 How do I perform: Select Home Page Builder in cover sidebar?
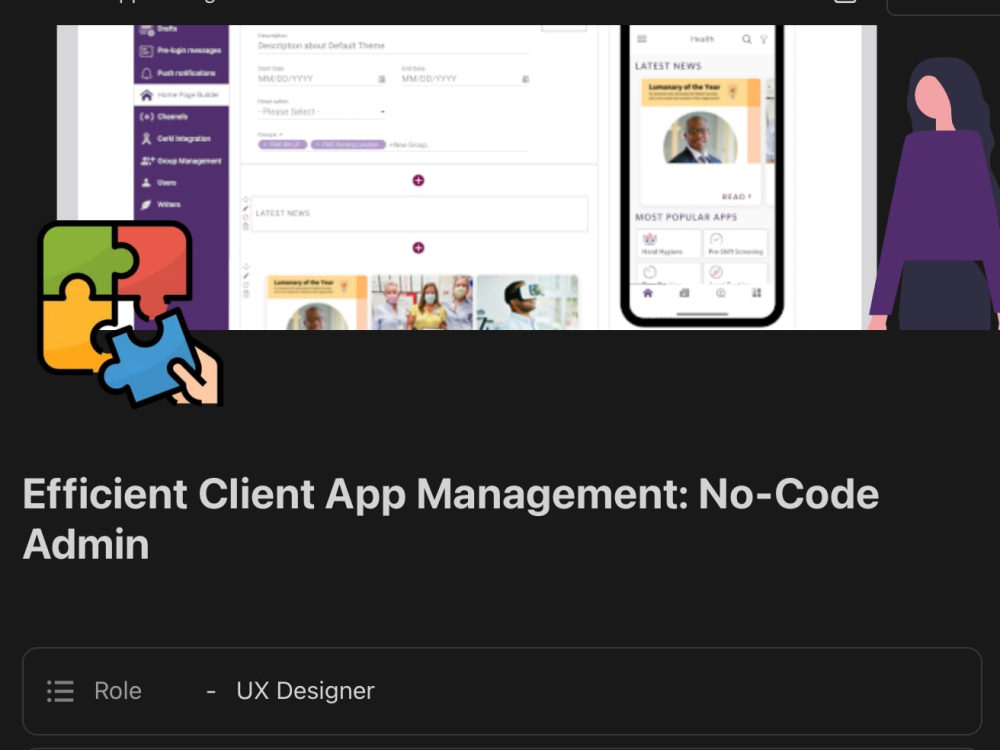coord(182,95)
